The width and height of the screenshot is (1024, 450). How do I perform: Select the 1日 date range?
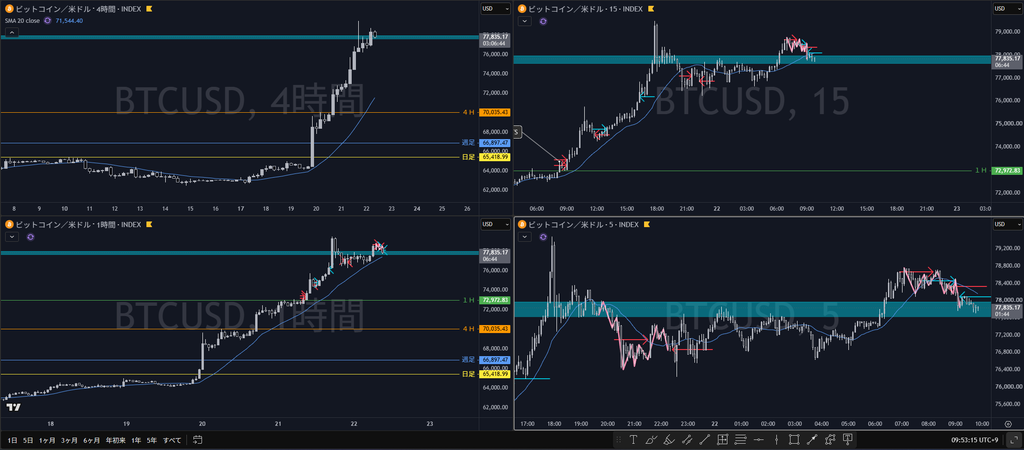(10, 440)
